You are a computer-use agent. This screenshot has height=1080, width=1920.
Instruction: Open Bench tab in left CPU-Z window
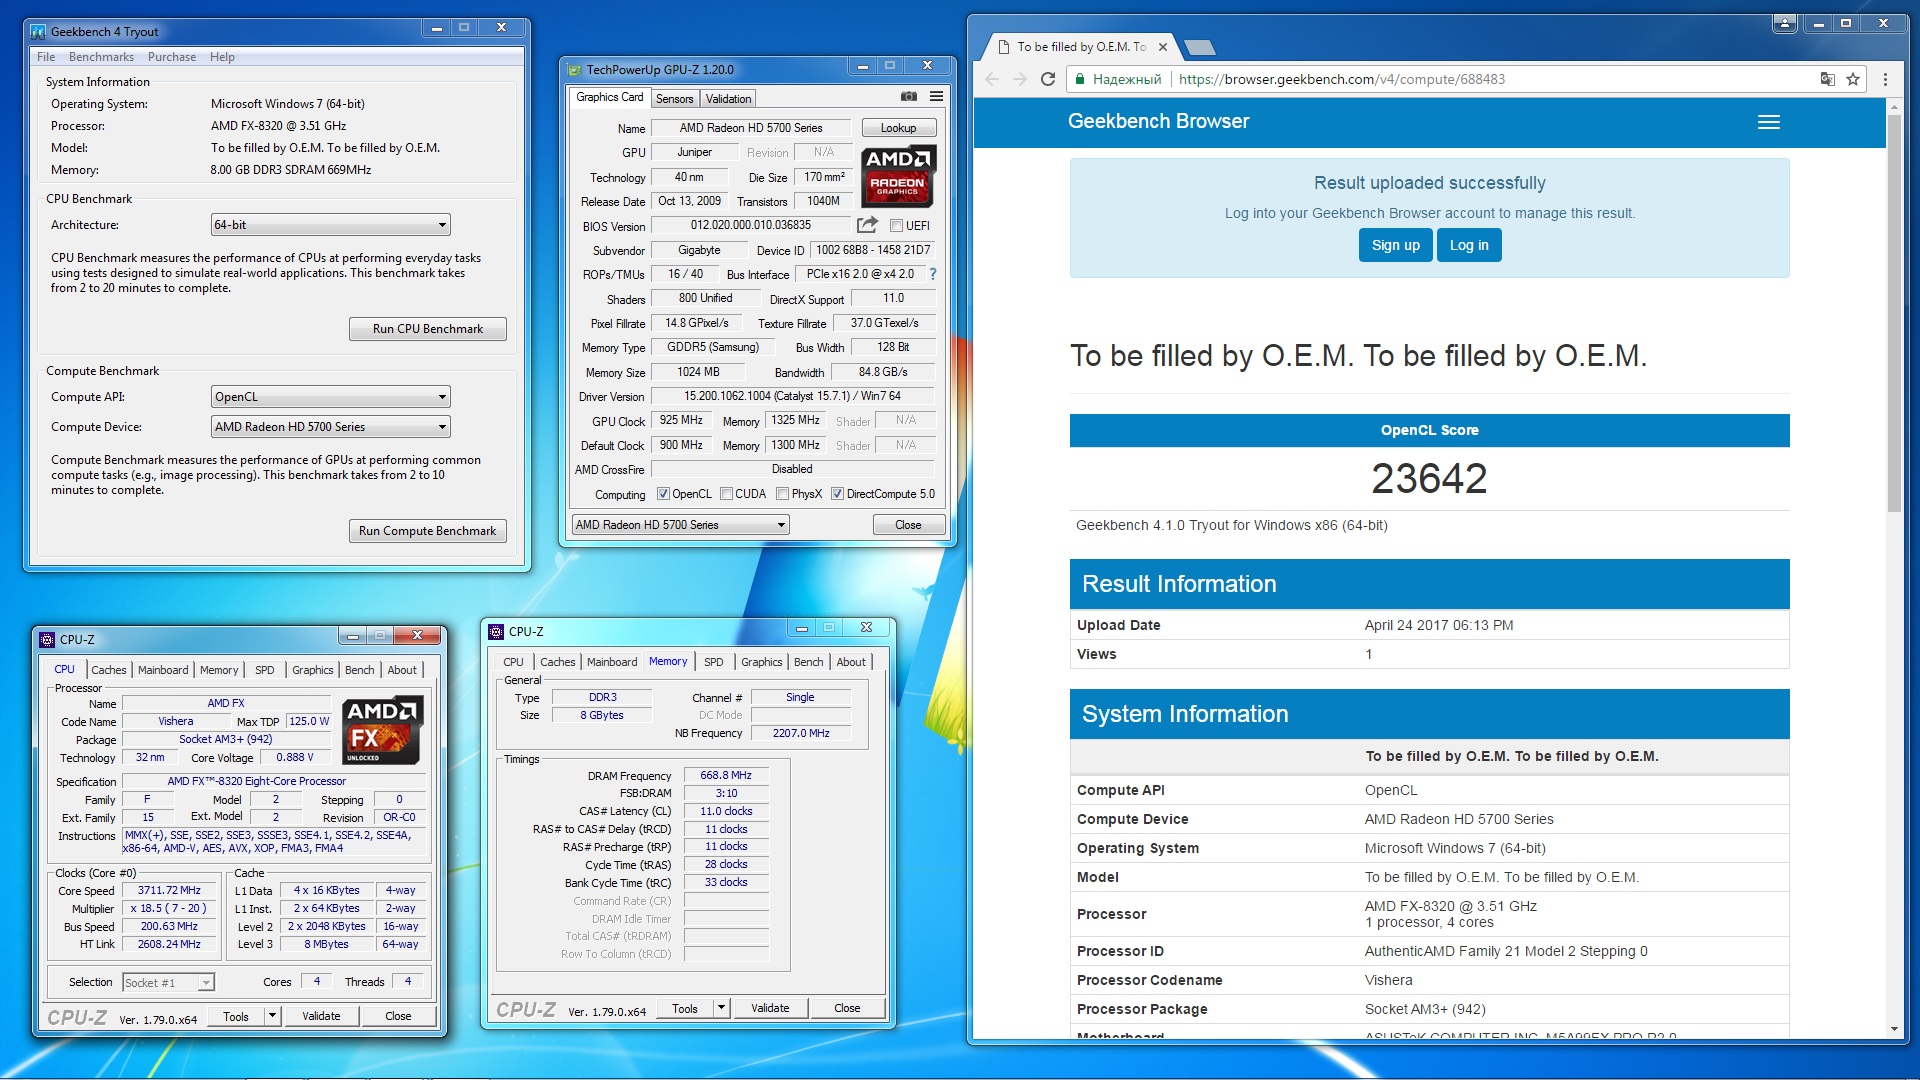pos(359,670)
